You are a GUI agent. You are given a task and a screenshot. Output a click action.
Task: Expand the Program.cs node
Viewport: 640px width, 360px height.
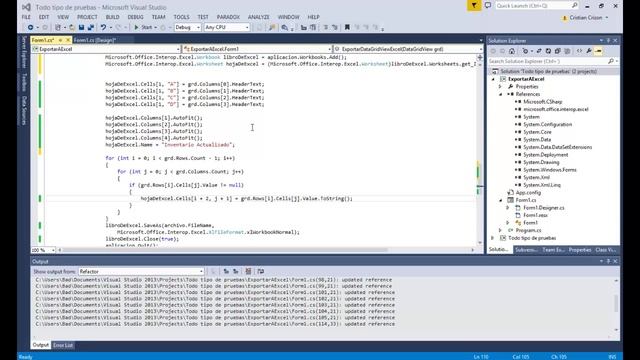pos(500,231)
